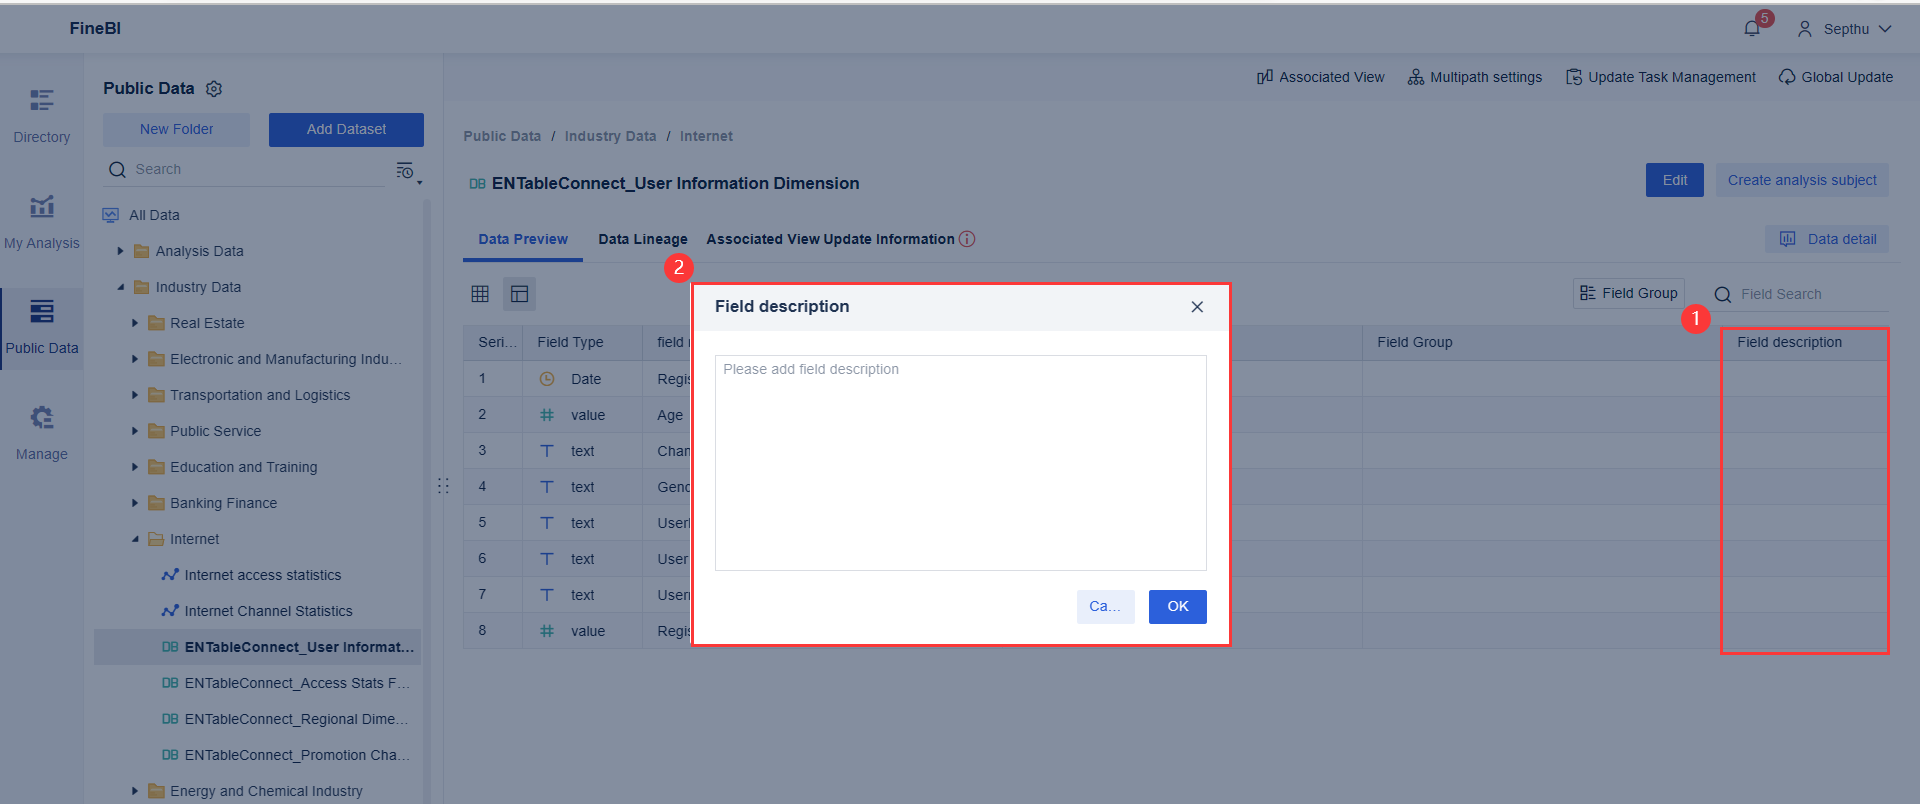The width and height of the screenshot is (1920, 804).
Task: Click the New Folder button
Action: pos(176,130)
